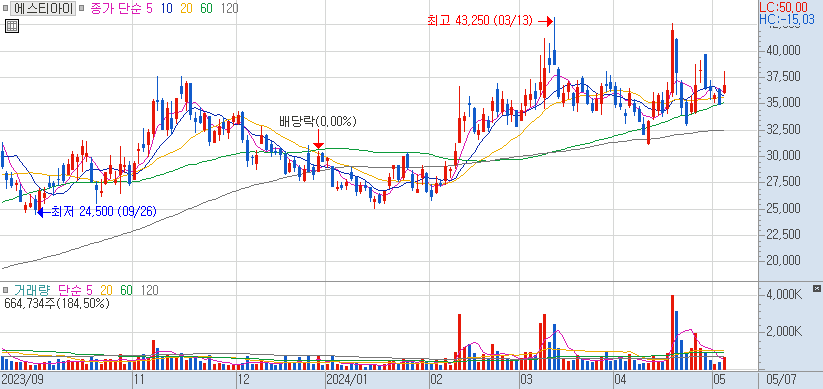
Task: Click the 05 month label on date axis
Action: (719, 379)
